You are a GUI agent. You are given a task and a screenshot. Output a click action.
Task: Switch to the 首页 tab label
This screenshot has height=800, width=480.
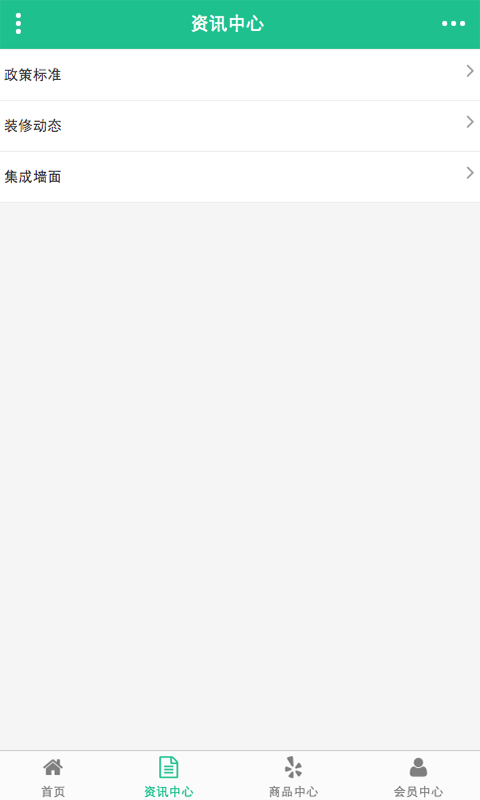pyautogui.click(x=53, y=791)
